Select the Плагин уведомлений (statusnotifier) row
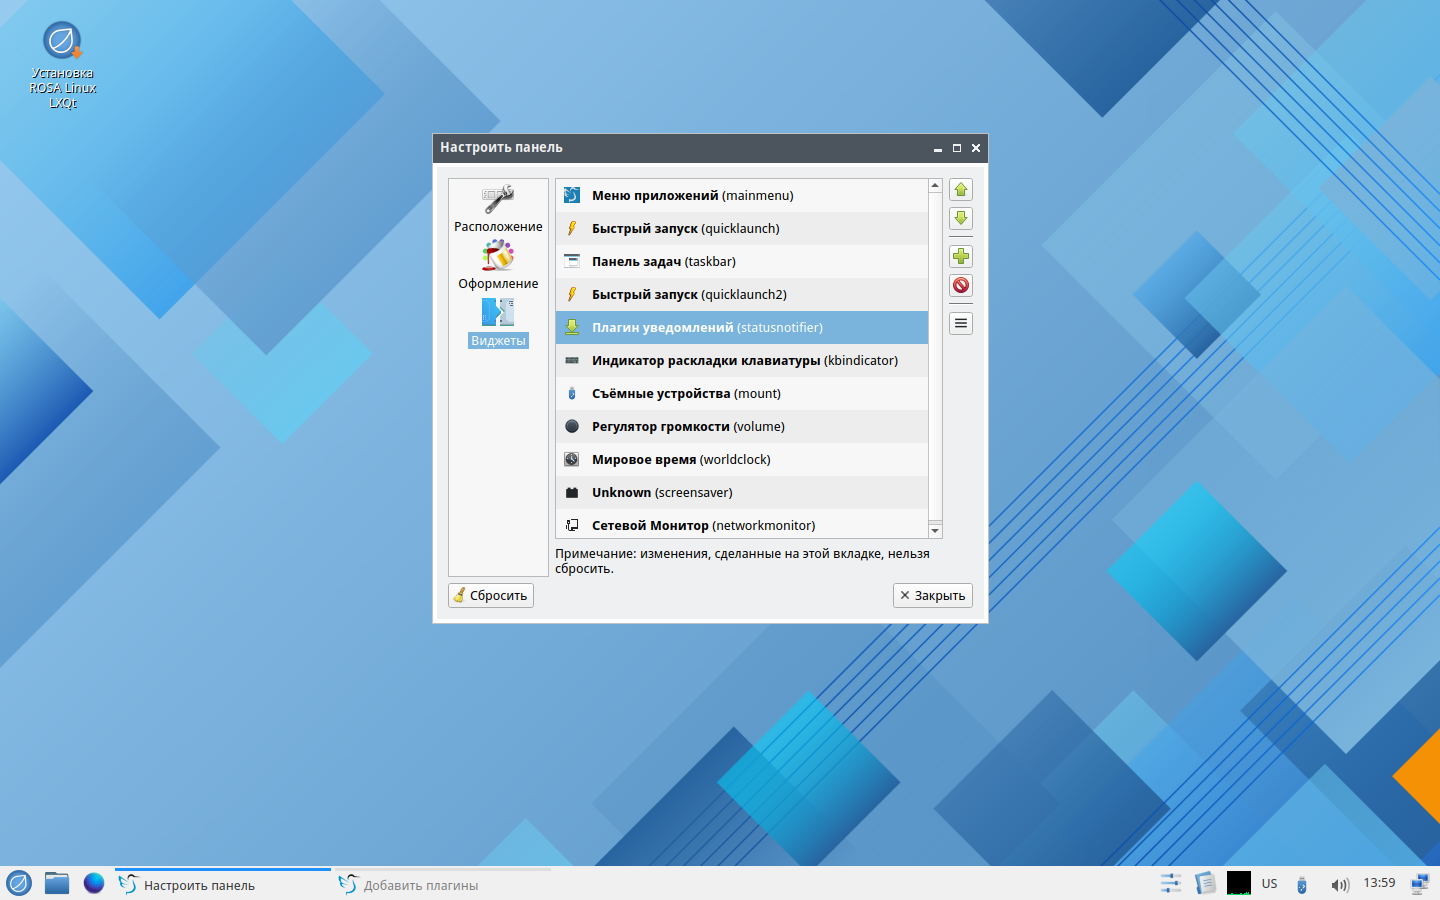This screenshot has height=900, width=1440. pos(742,327)
